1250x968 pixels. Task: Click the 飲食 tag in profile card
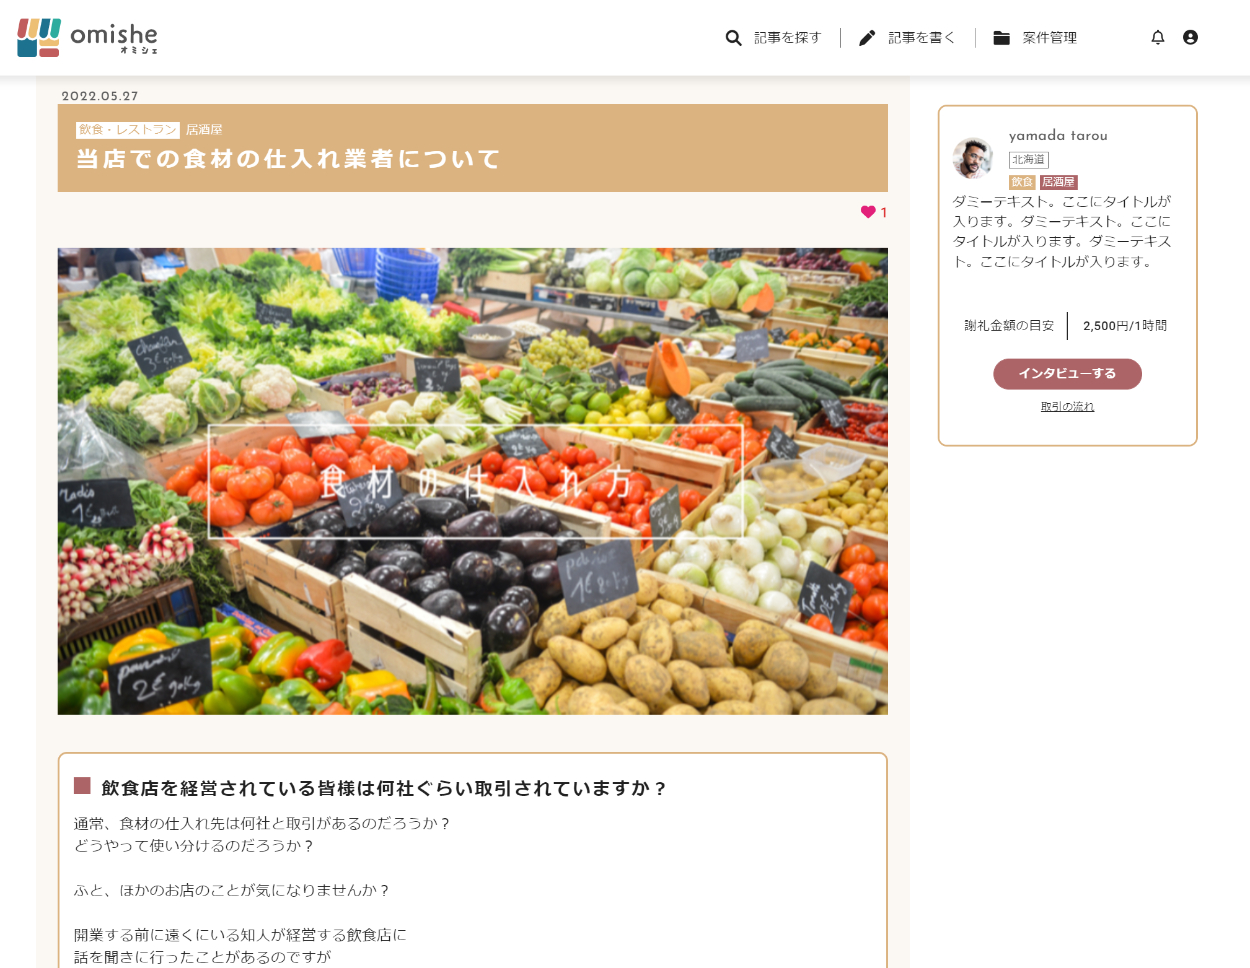pyautogui.click(x=1022, y=182)
